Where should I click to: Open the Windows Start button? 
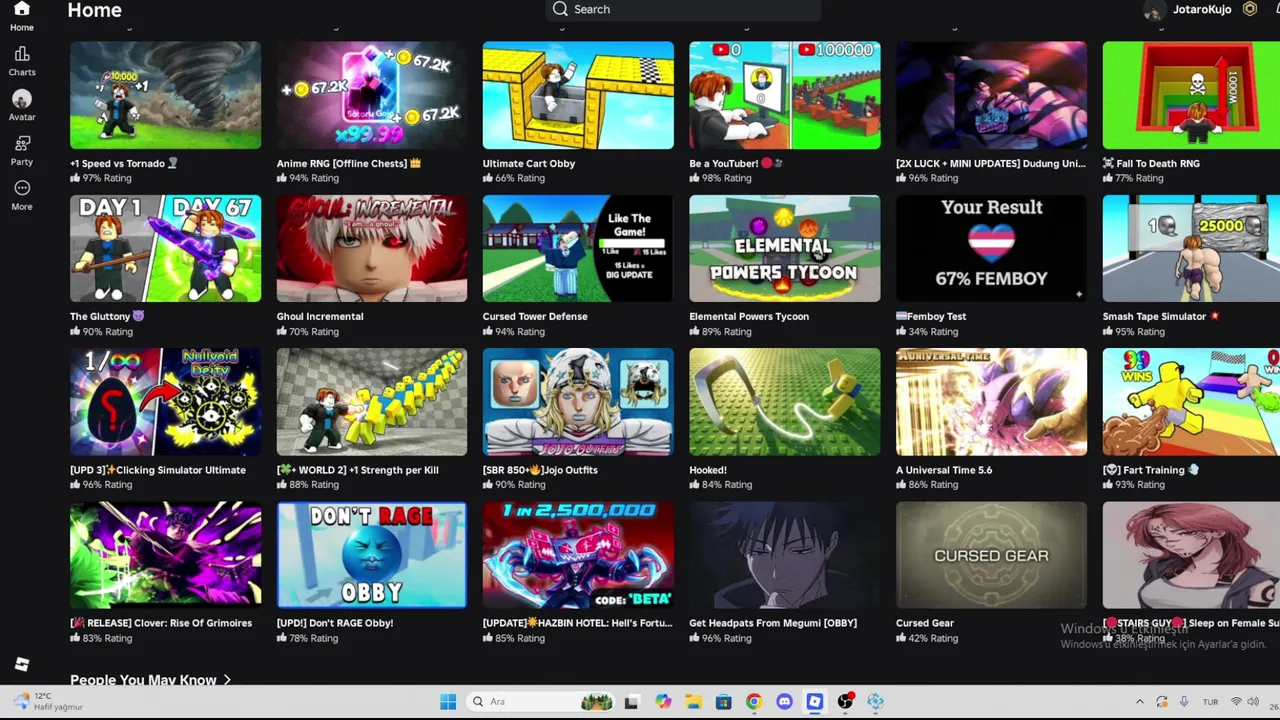(x=448, y=702)
